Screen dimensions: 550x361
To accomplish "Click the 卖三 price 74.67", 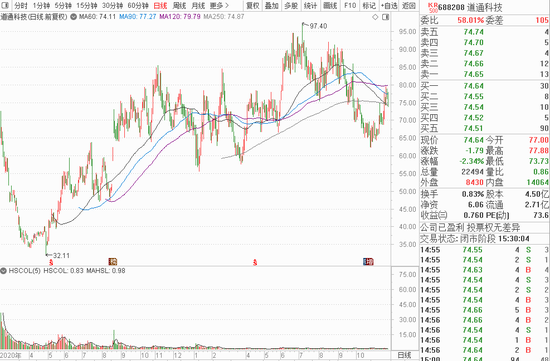I will click(474, 53).
